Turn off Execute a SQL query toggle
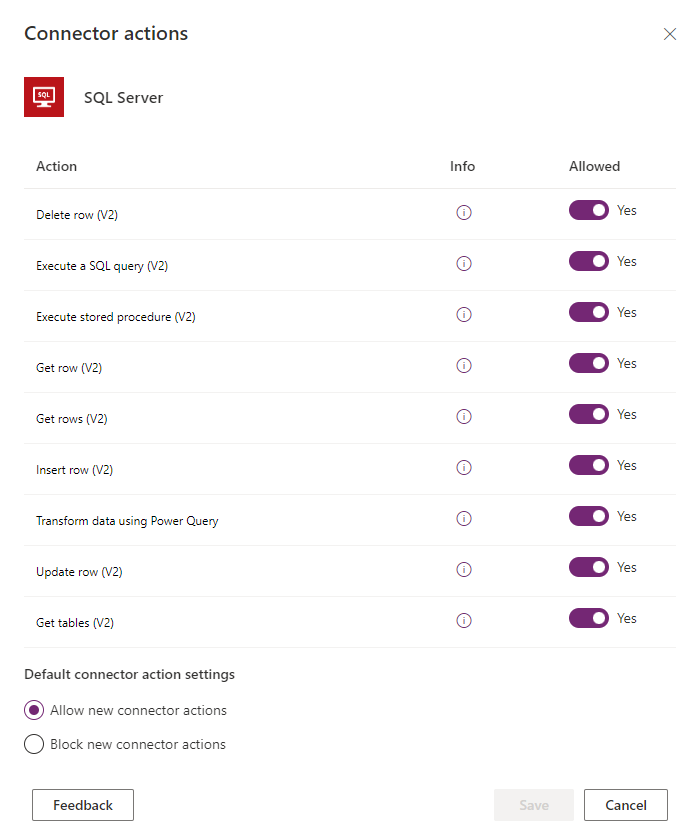The height and width of the screenshot is (831, 698). pos(589,262)
